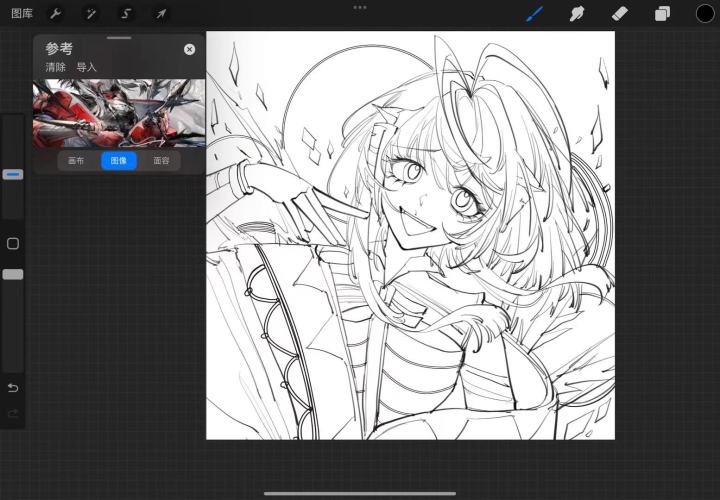
Task: Tap Clear (清除) in Reference panel
Action: (x=56, y=67)
